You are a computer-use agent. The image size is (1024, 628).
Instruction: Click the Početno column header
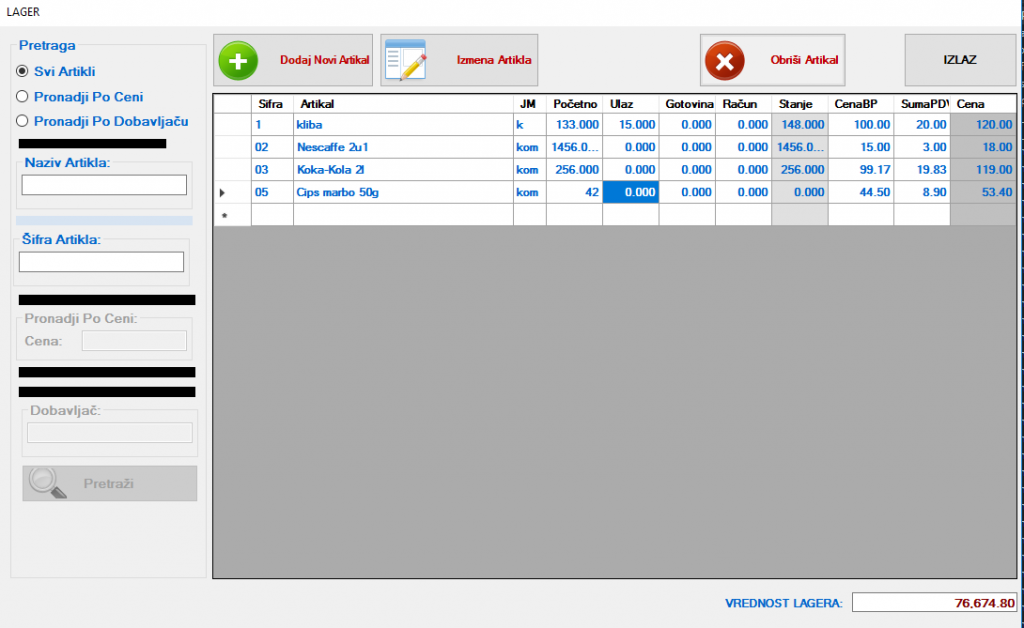click(574, 104)
